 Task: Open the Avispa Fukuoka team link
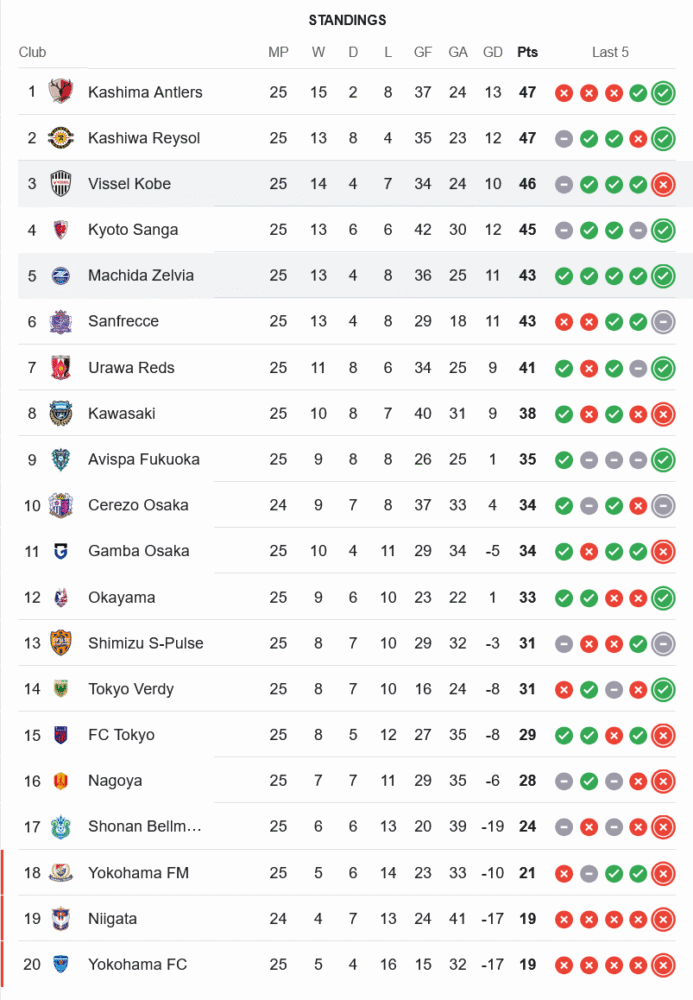[x=143, y=459]
